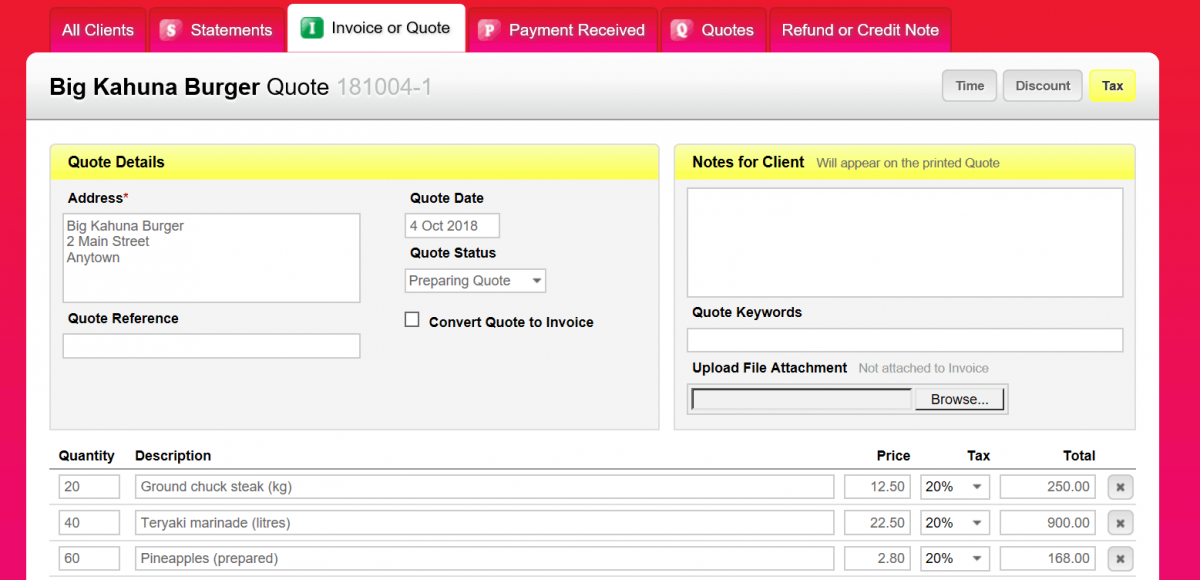Click the Time button

click(x=968, y=85)
